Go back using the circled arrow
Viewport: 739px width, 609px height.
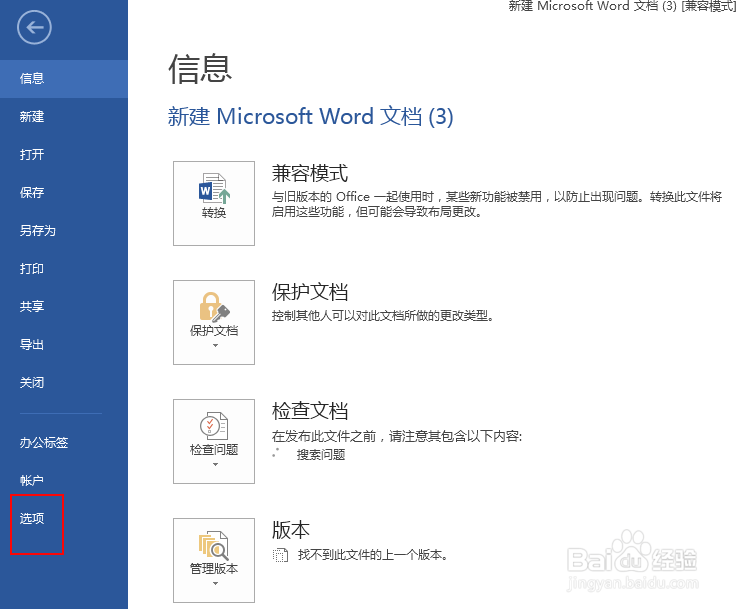pos(34,28)
